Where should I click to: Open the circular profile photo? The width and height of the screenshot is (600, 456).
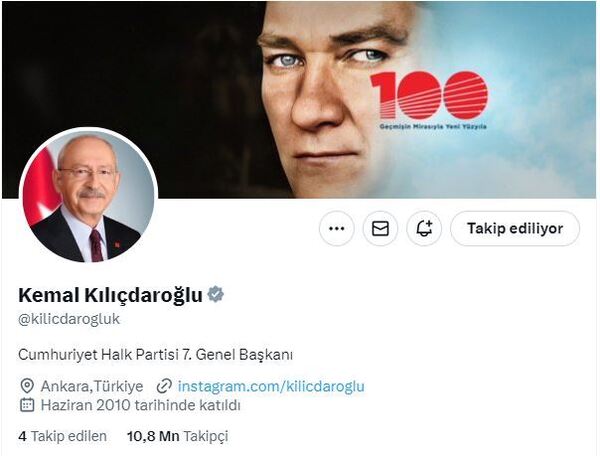click(x=88, y=197)
